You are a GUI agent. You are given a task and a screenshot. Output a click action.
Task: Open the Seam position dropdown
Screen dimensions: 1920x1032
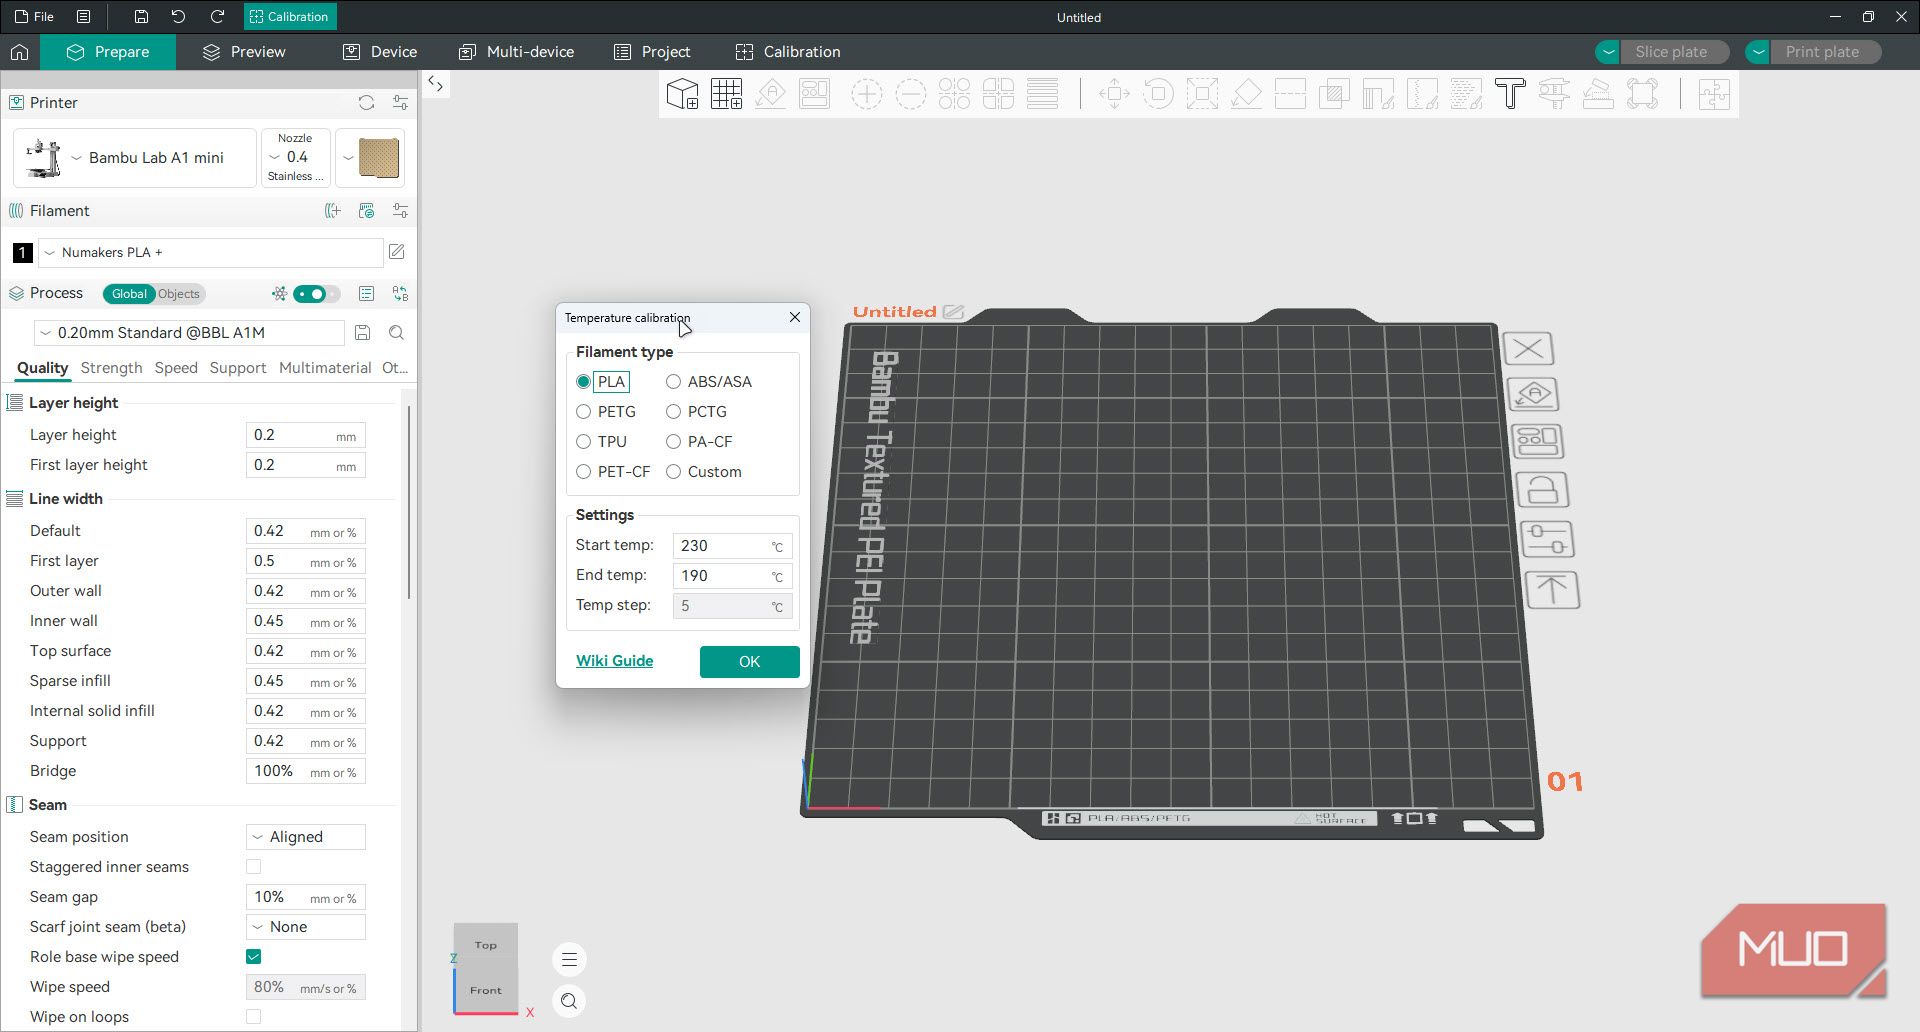click(306, 837)
